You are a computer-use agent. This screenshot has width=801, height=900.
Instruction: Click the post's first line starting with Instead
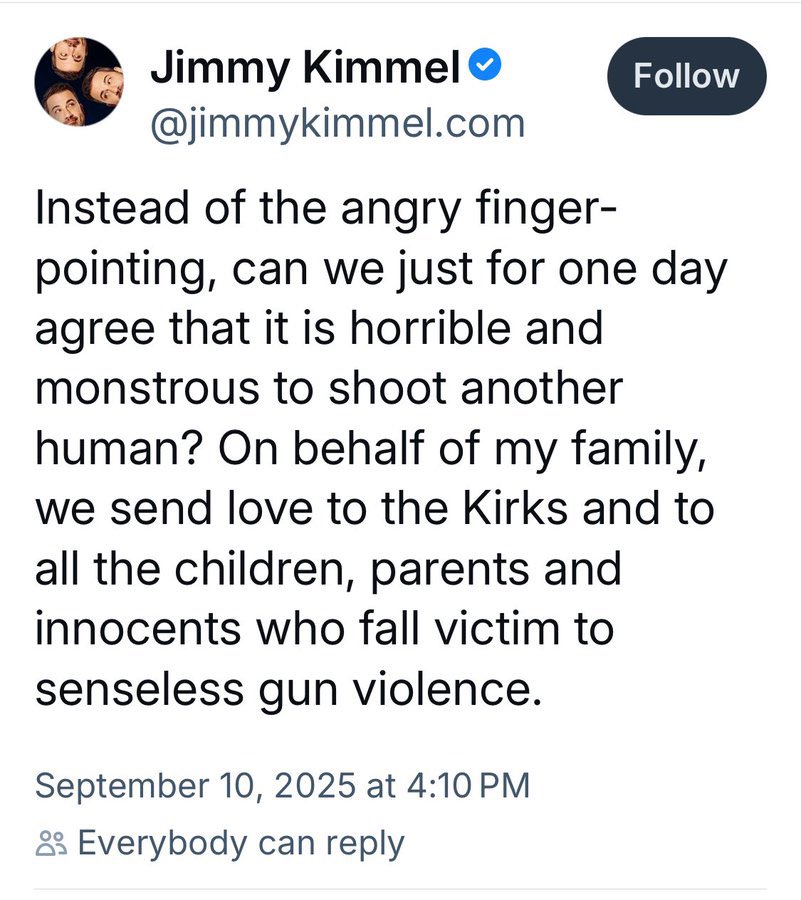click(x=326, y=208)
